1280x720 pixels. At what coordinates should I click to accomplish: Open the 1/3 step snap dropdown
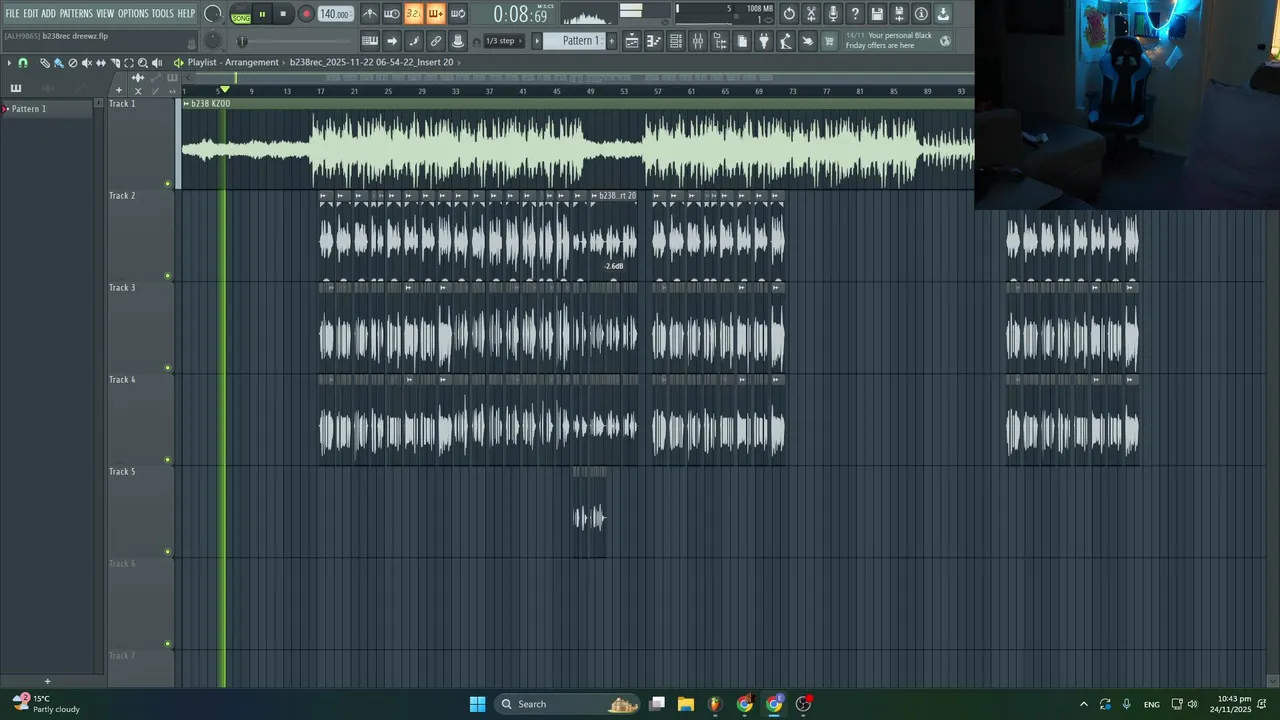[x=504, y=41]
